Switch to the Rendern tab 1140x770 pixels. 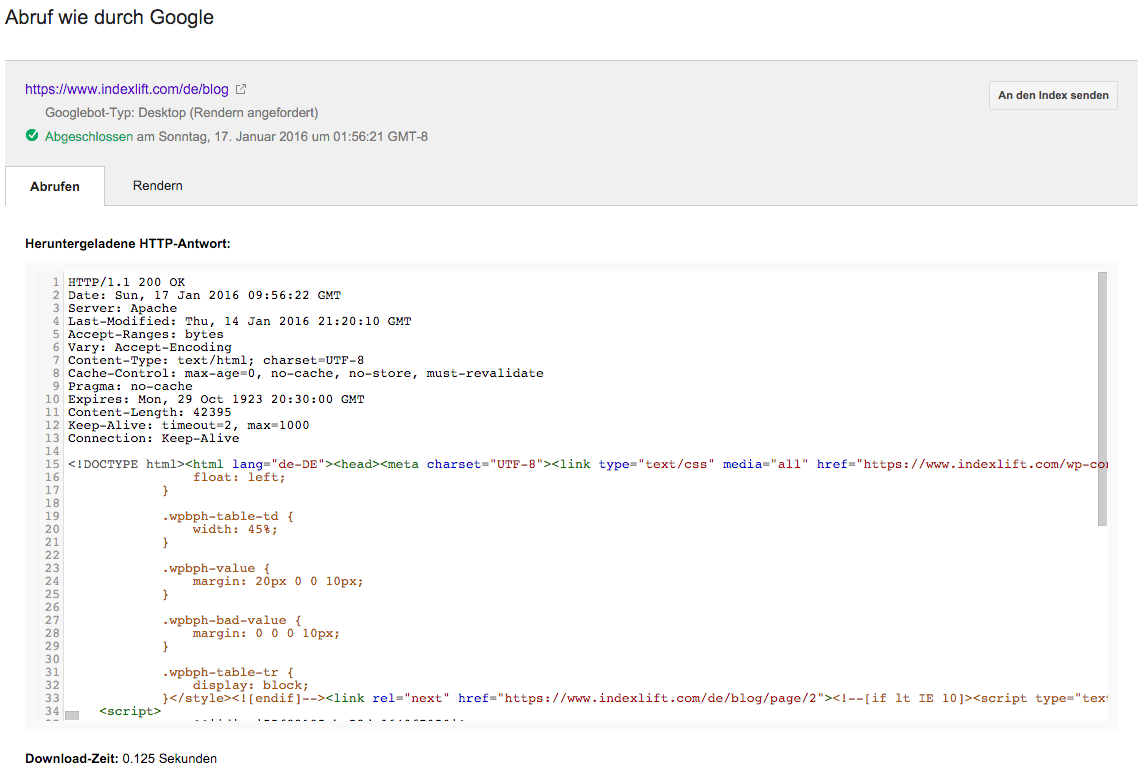pos(158,185)
